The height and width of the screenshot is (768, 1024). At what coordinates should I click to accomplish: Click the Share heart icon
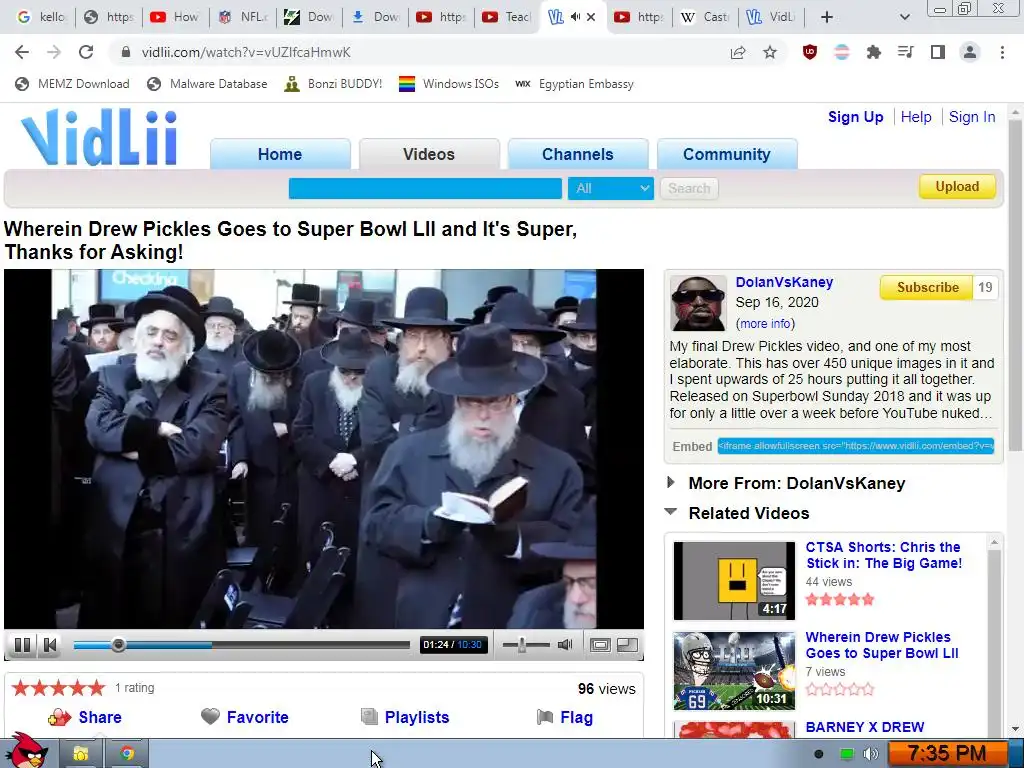[x=59, y=718]
